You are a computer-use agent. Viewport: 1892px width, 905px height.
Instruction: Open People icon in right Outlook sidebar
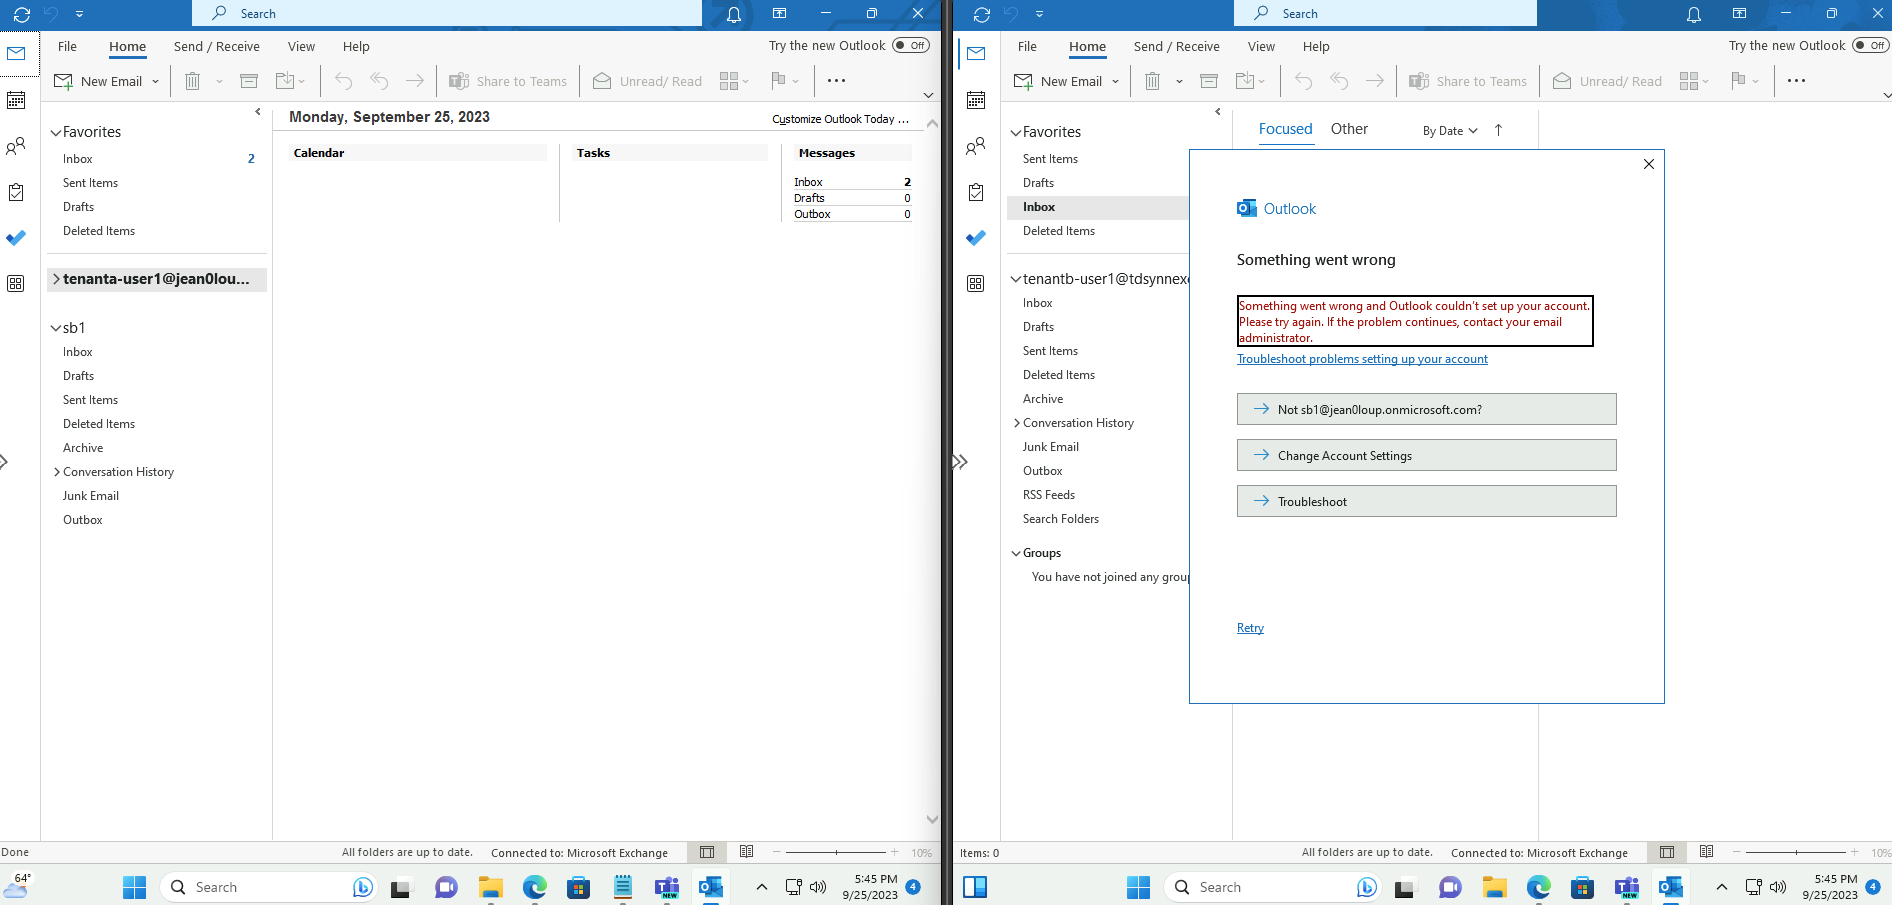coord(976,147)
